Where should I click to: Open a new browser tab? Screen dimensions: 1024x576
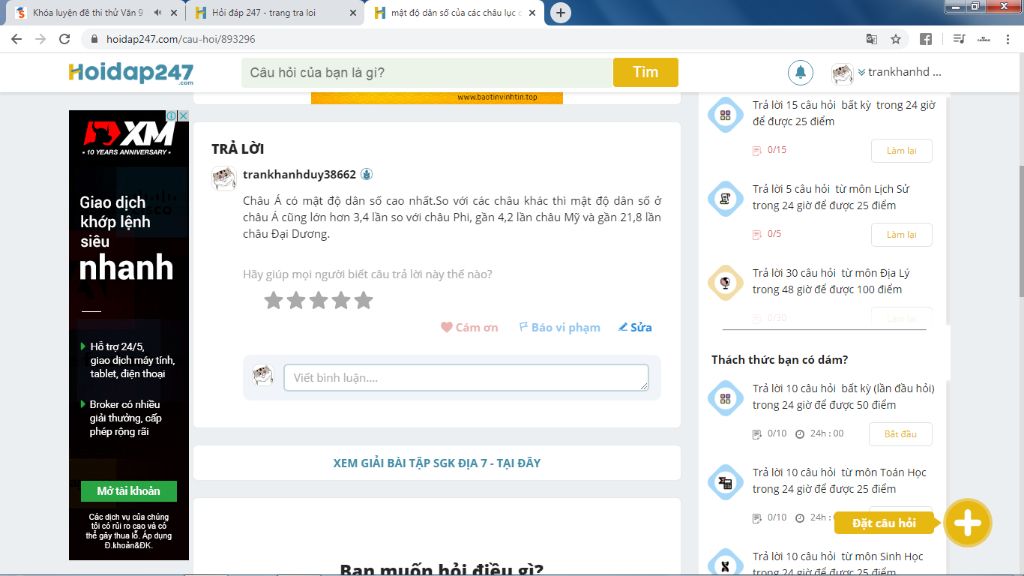coord(560,12)
